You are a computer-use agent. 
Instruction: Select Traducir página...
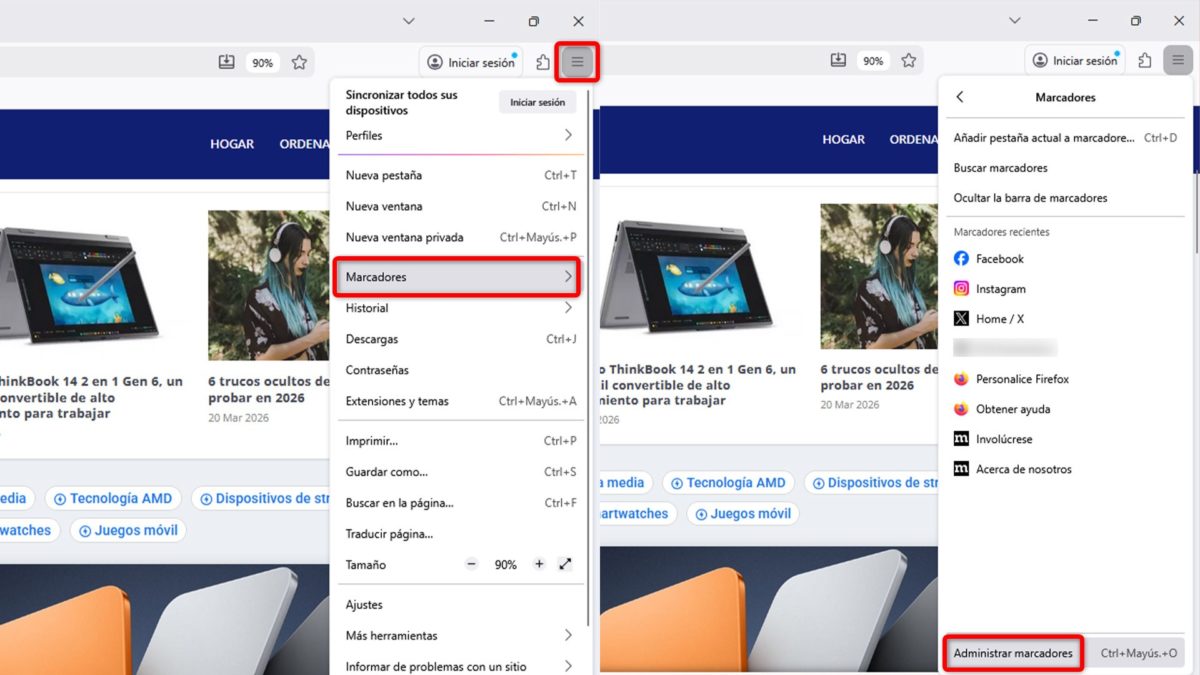click(460, 533)
